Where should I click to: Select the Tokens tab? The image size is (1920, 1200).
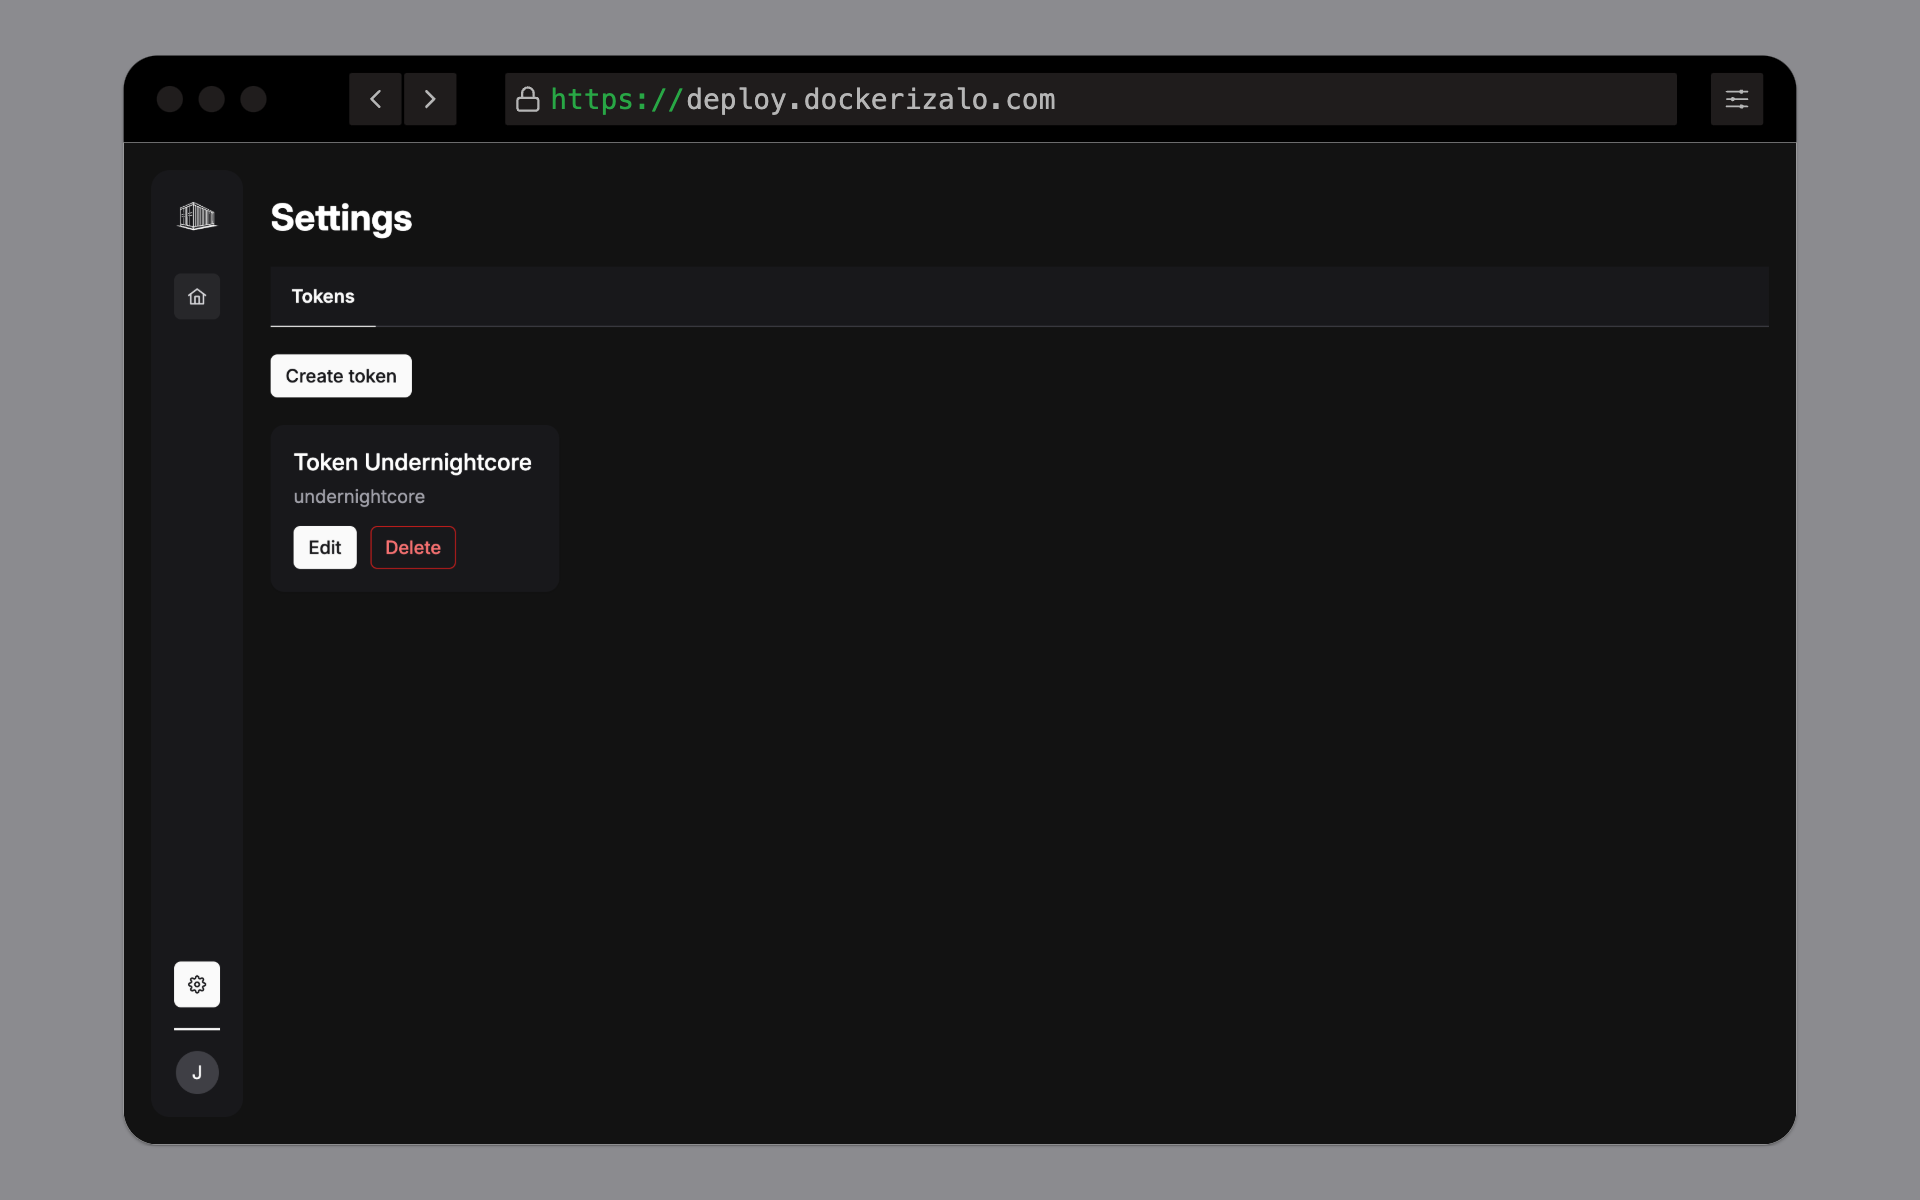(x=323, y=296)
